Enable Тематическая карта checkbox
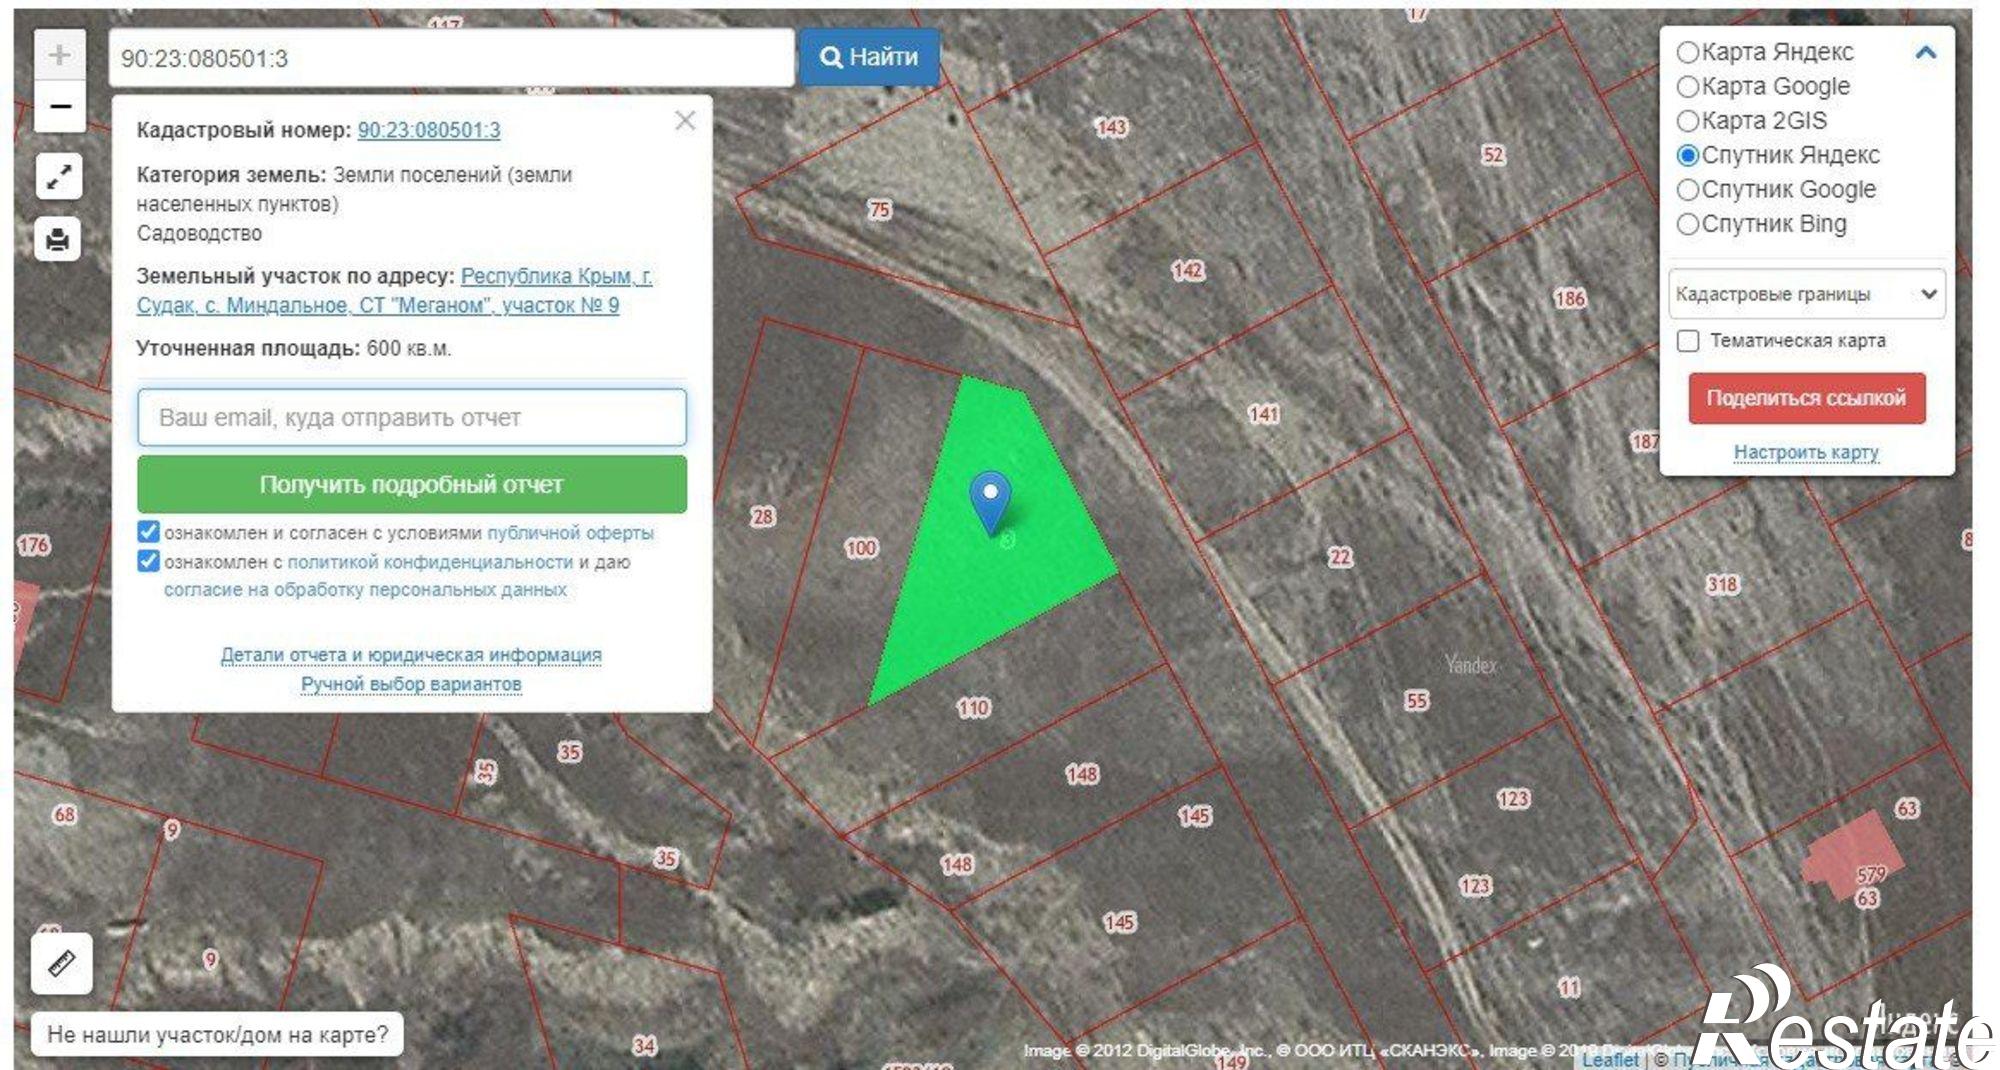 (x=1688, y=341)
